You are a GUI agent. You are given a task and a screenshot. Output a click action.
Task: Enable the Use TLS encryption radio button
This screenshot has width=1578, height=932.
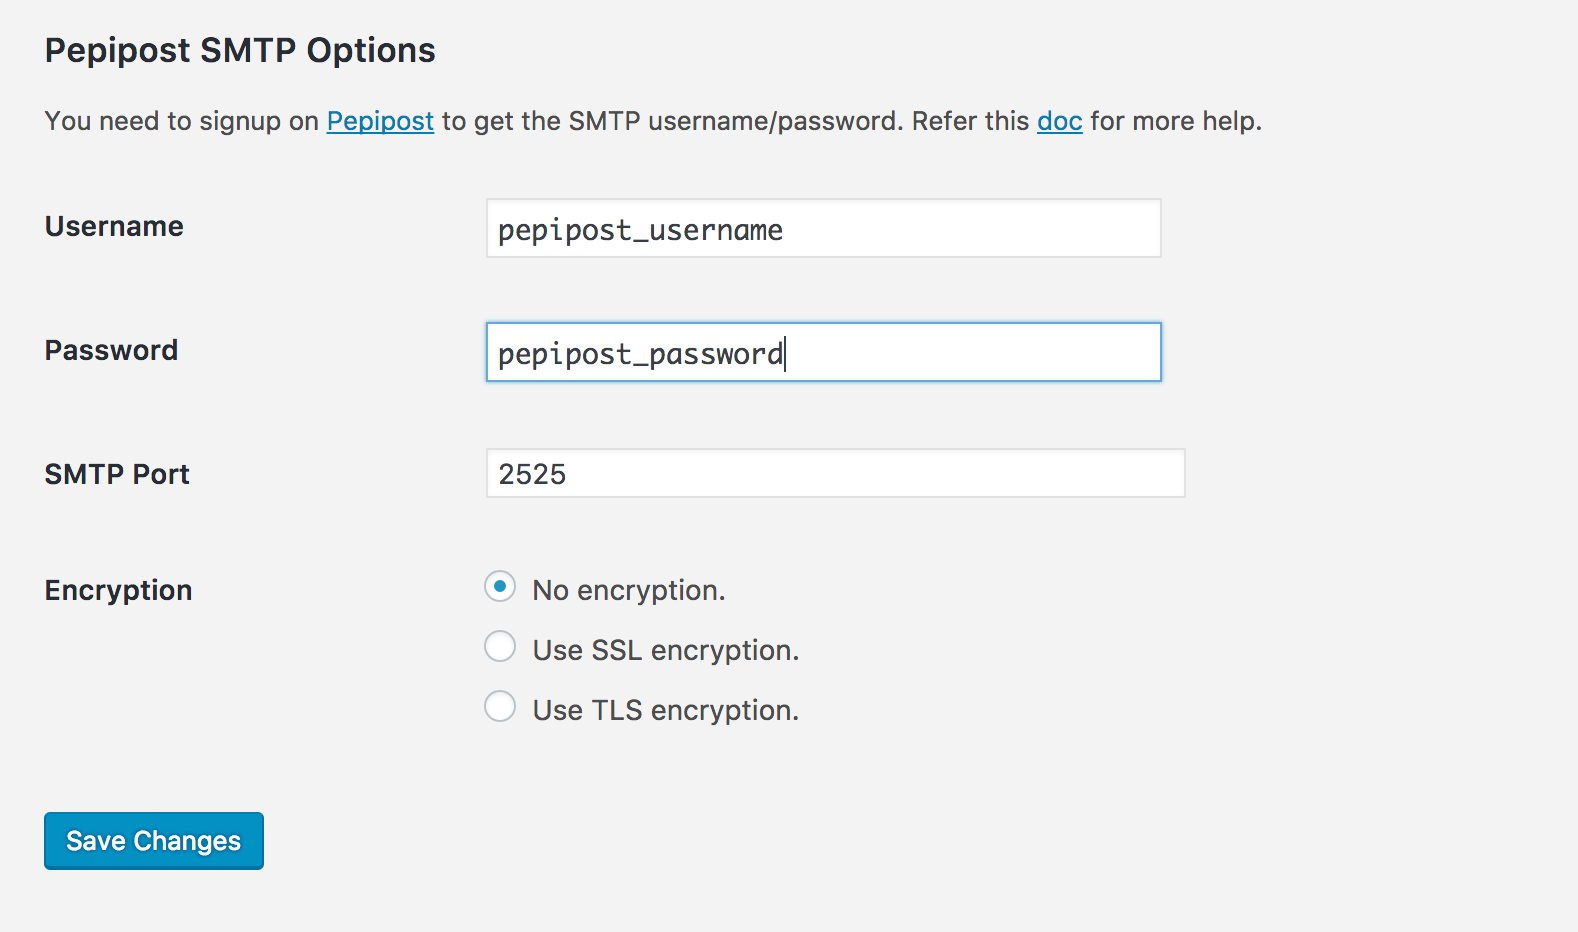500,707
